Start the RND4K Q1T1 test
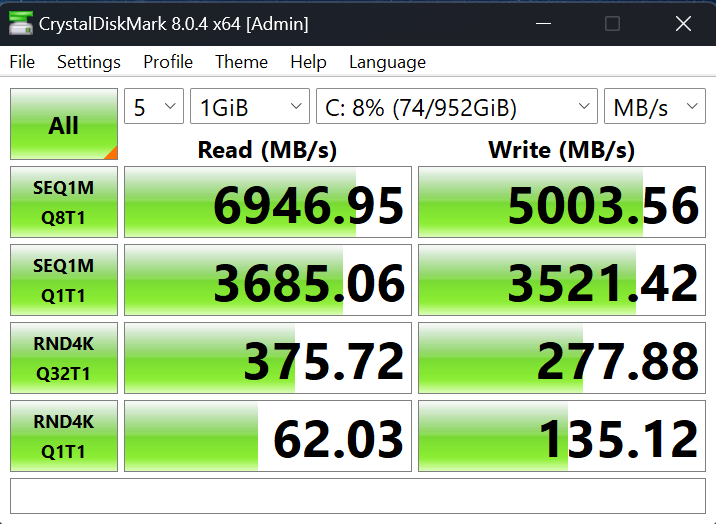716x524 pixels. 64,436
